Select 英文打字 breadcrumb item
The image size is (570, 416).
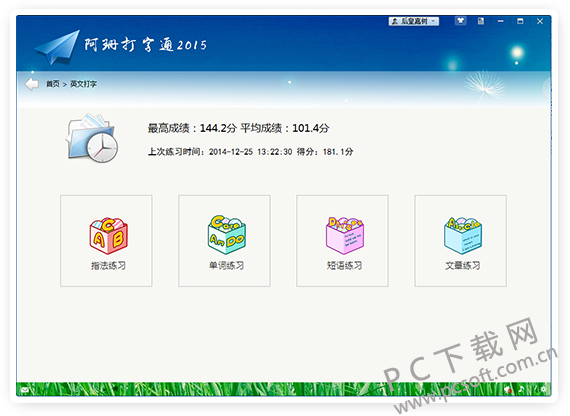point(83,84)
